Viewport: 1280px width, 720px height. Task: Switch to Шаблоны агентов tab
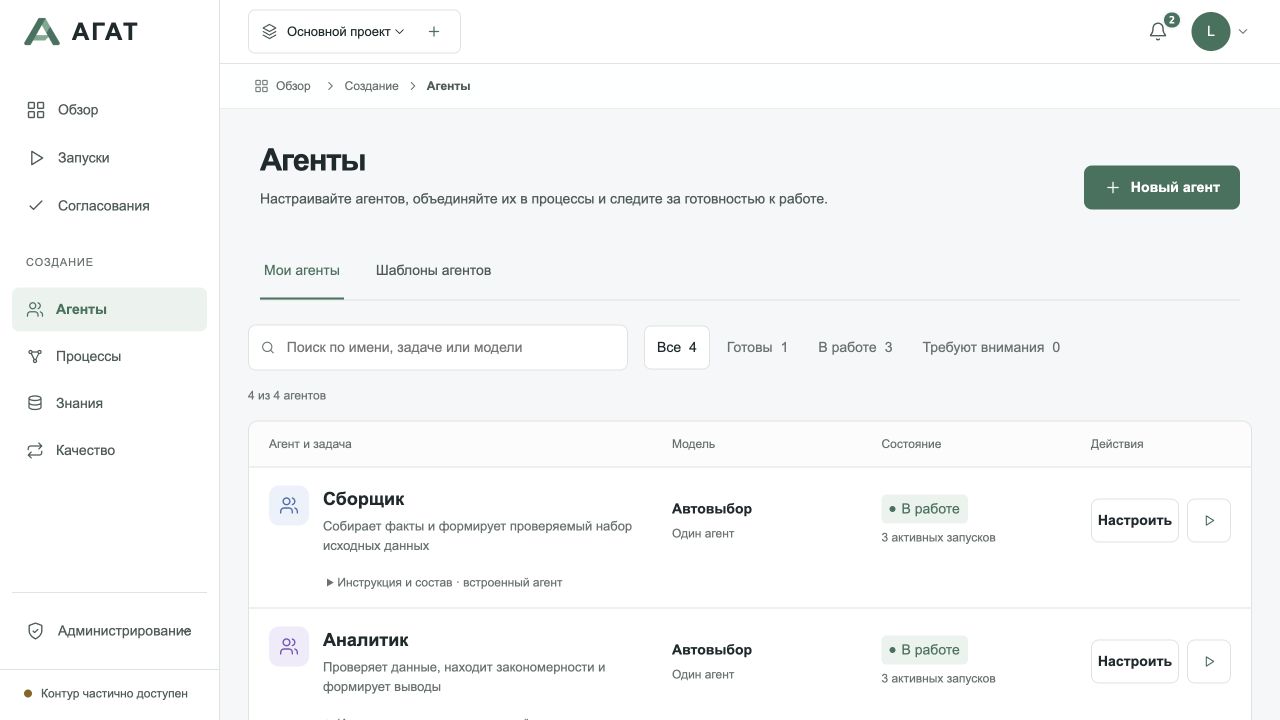433,271
